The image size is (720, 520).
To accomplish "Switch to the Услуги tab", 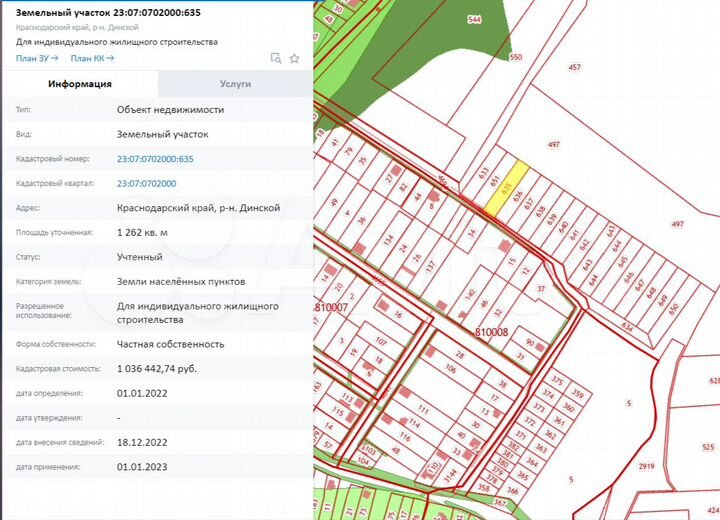I will click(x=235, y=84).
